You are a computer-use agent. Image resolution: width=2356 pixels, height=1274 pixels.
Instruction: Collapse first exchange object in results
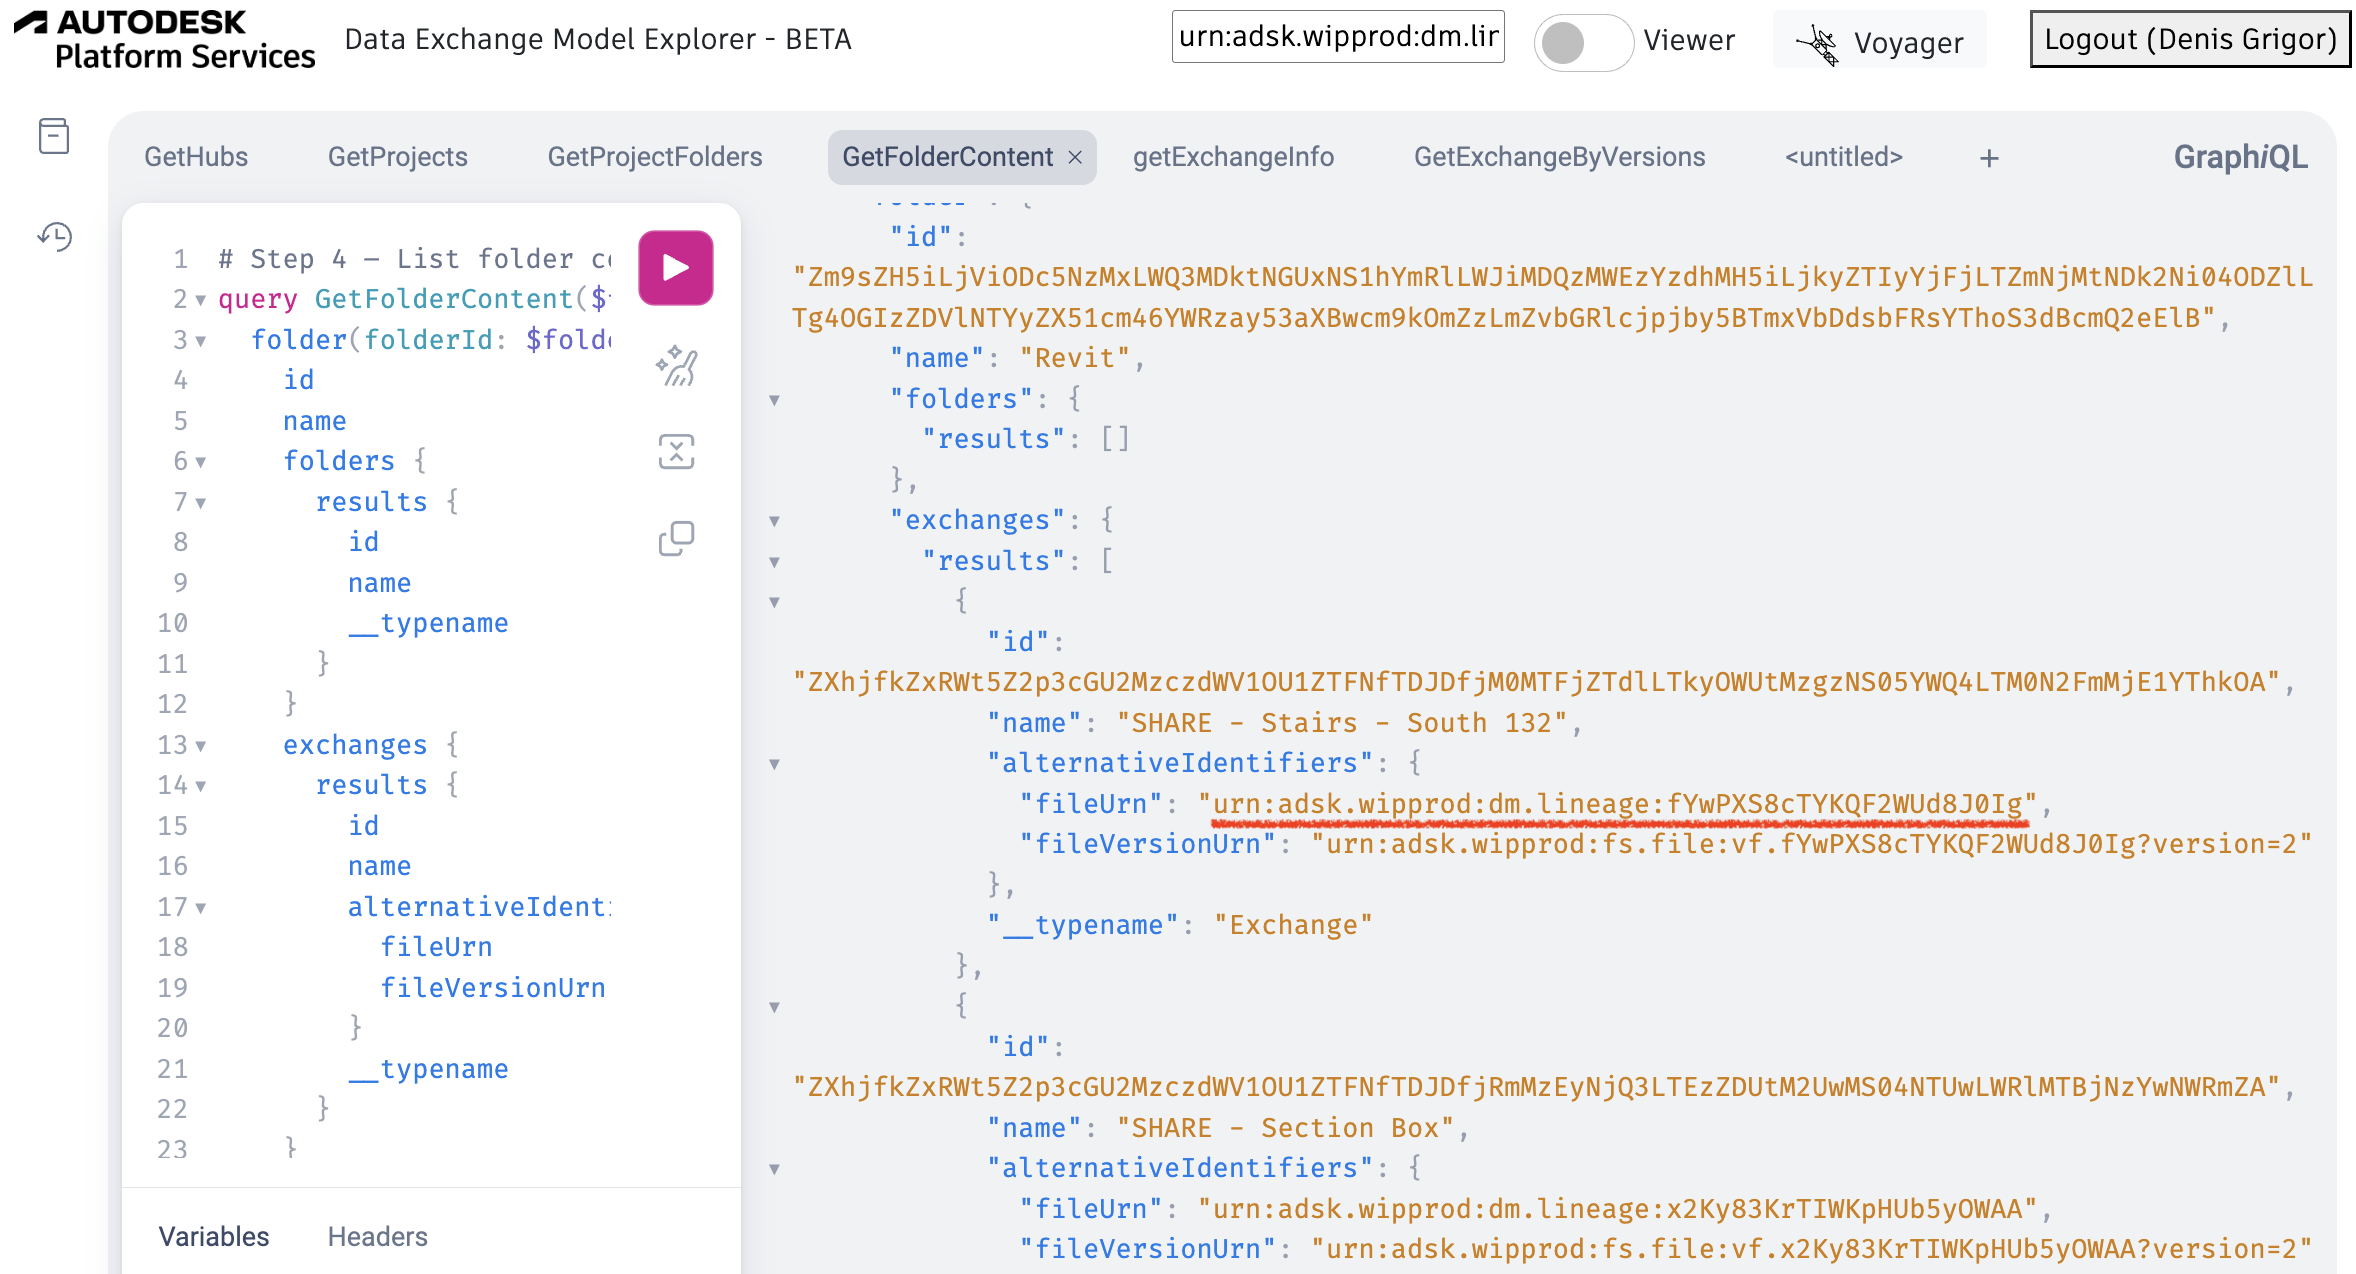(774, 602)
